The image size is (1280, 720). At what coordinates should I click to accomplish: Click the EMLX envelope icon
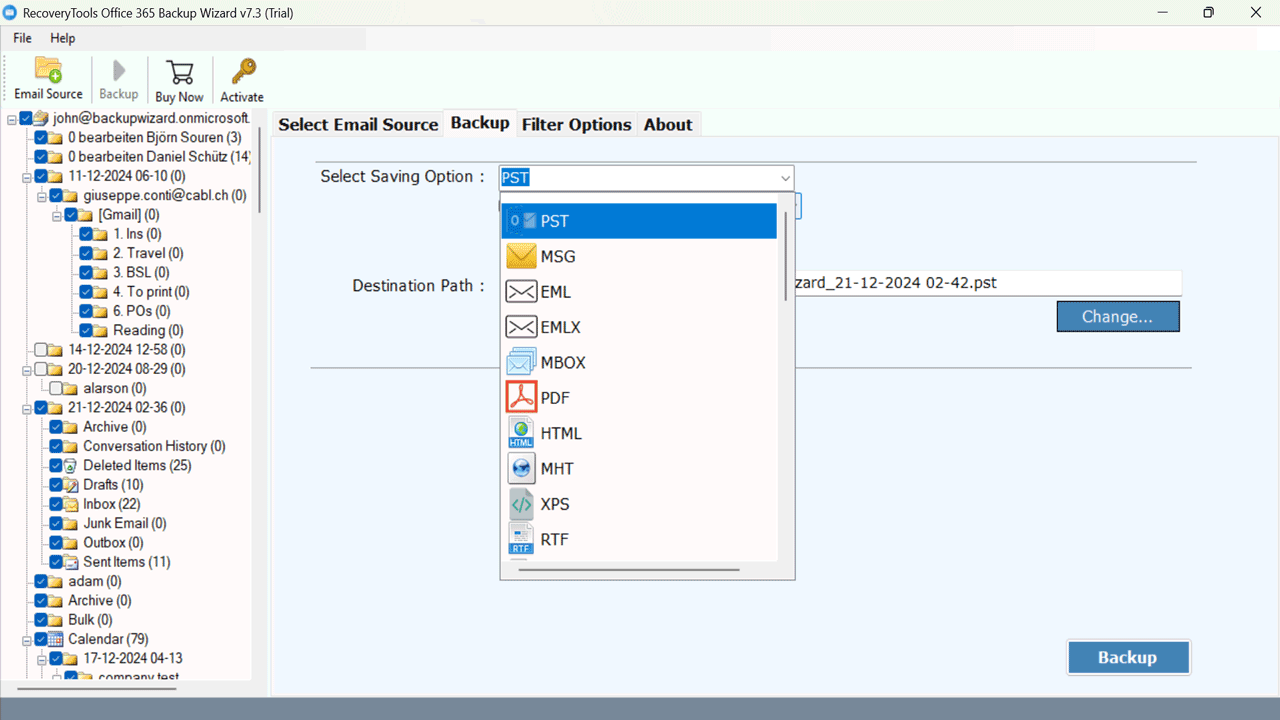pos(522,327)
